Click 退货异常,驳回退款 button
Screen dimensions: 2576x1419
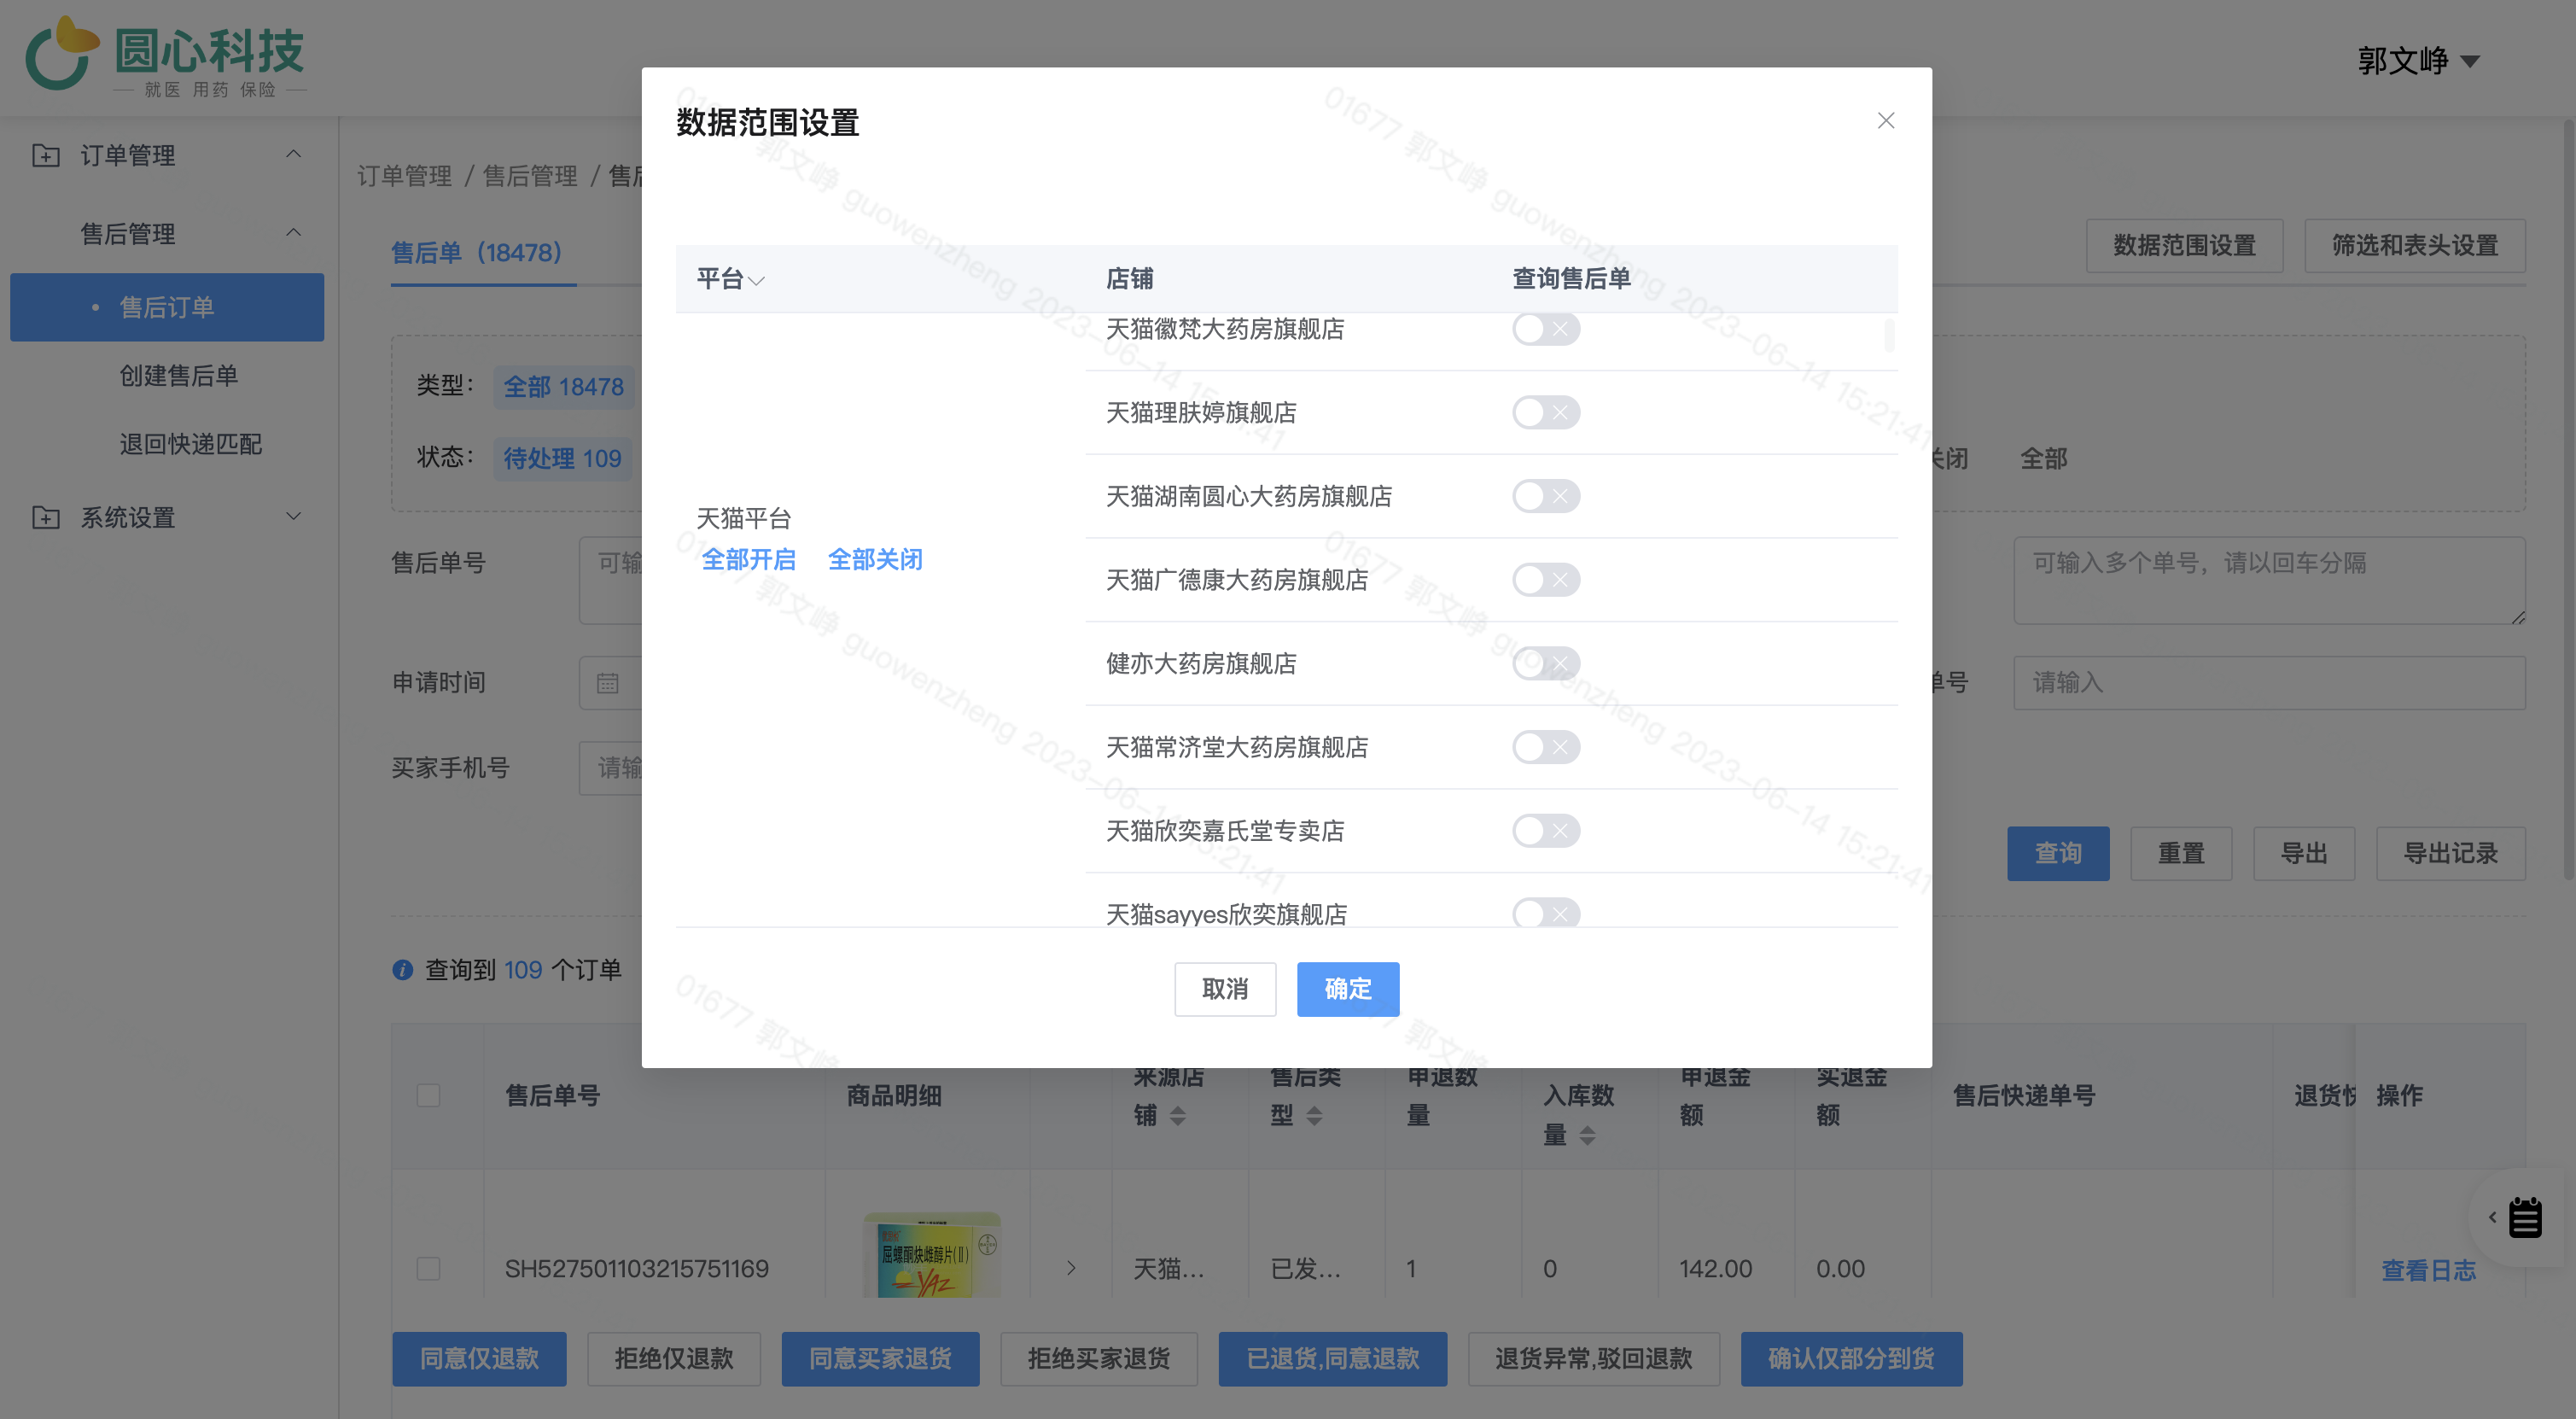pos(1594,1359)
